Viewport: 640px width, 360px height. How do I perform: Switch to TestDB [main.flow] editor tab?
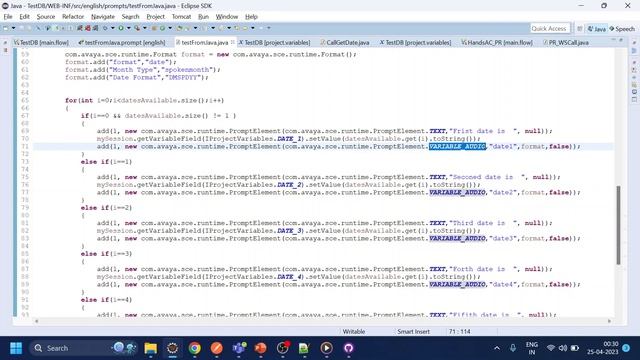click(41, 42)
